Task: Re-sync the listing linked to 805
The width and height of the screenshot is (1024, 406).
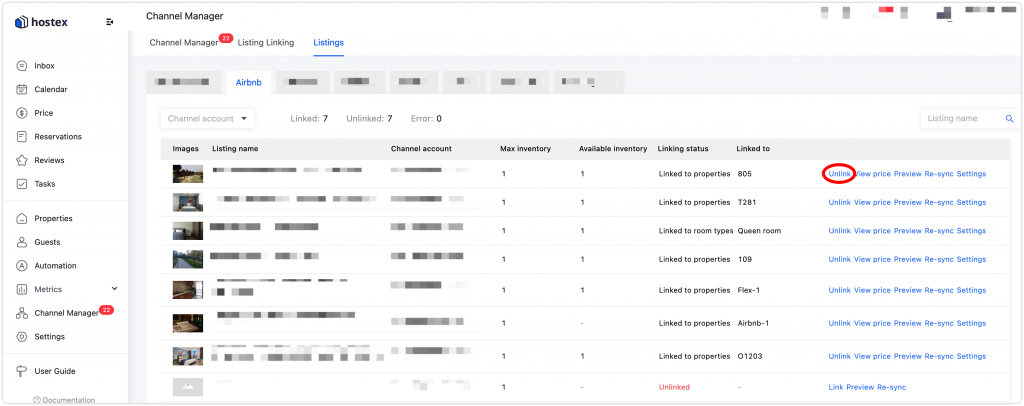Action: [x=938, y=174]
